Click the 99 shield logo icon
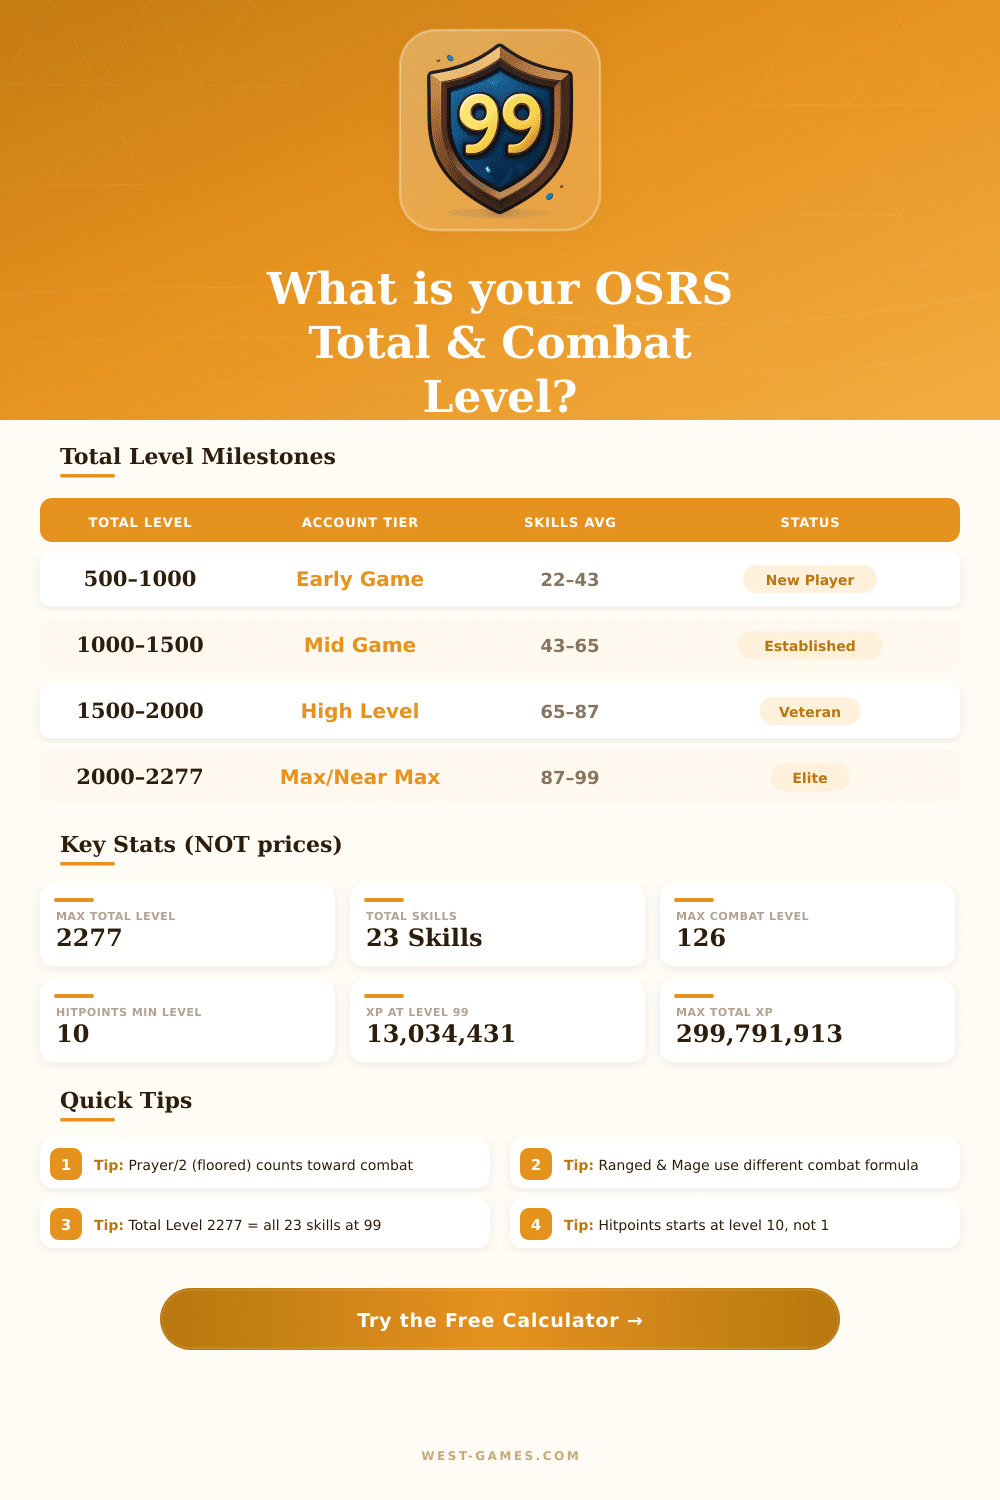 500,130
